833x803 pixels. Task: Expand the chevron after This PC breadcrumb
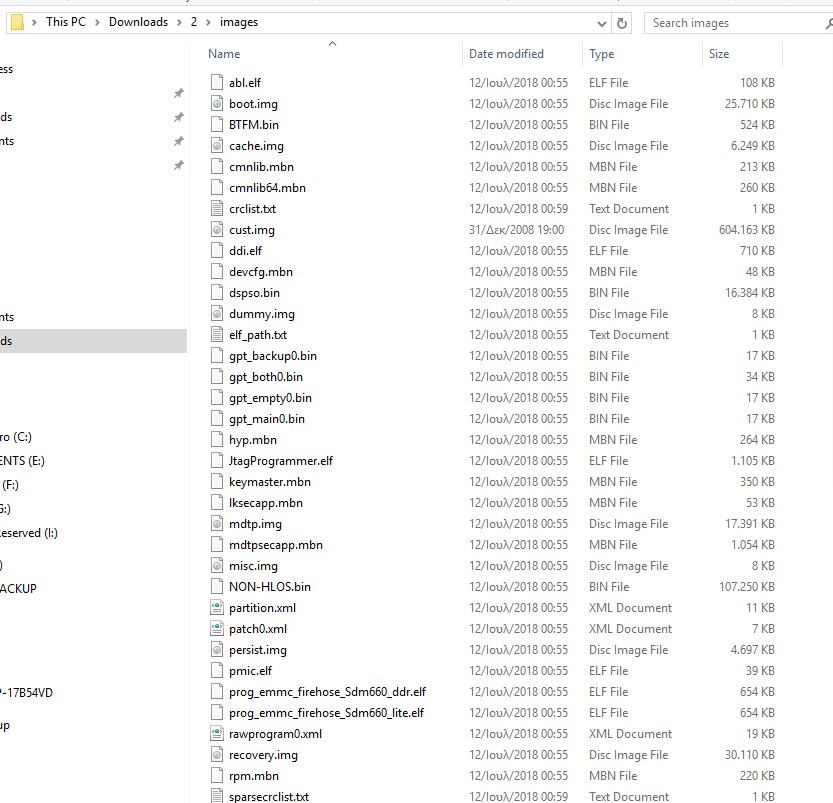pyautogui.click(x=97, y=22)
